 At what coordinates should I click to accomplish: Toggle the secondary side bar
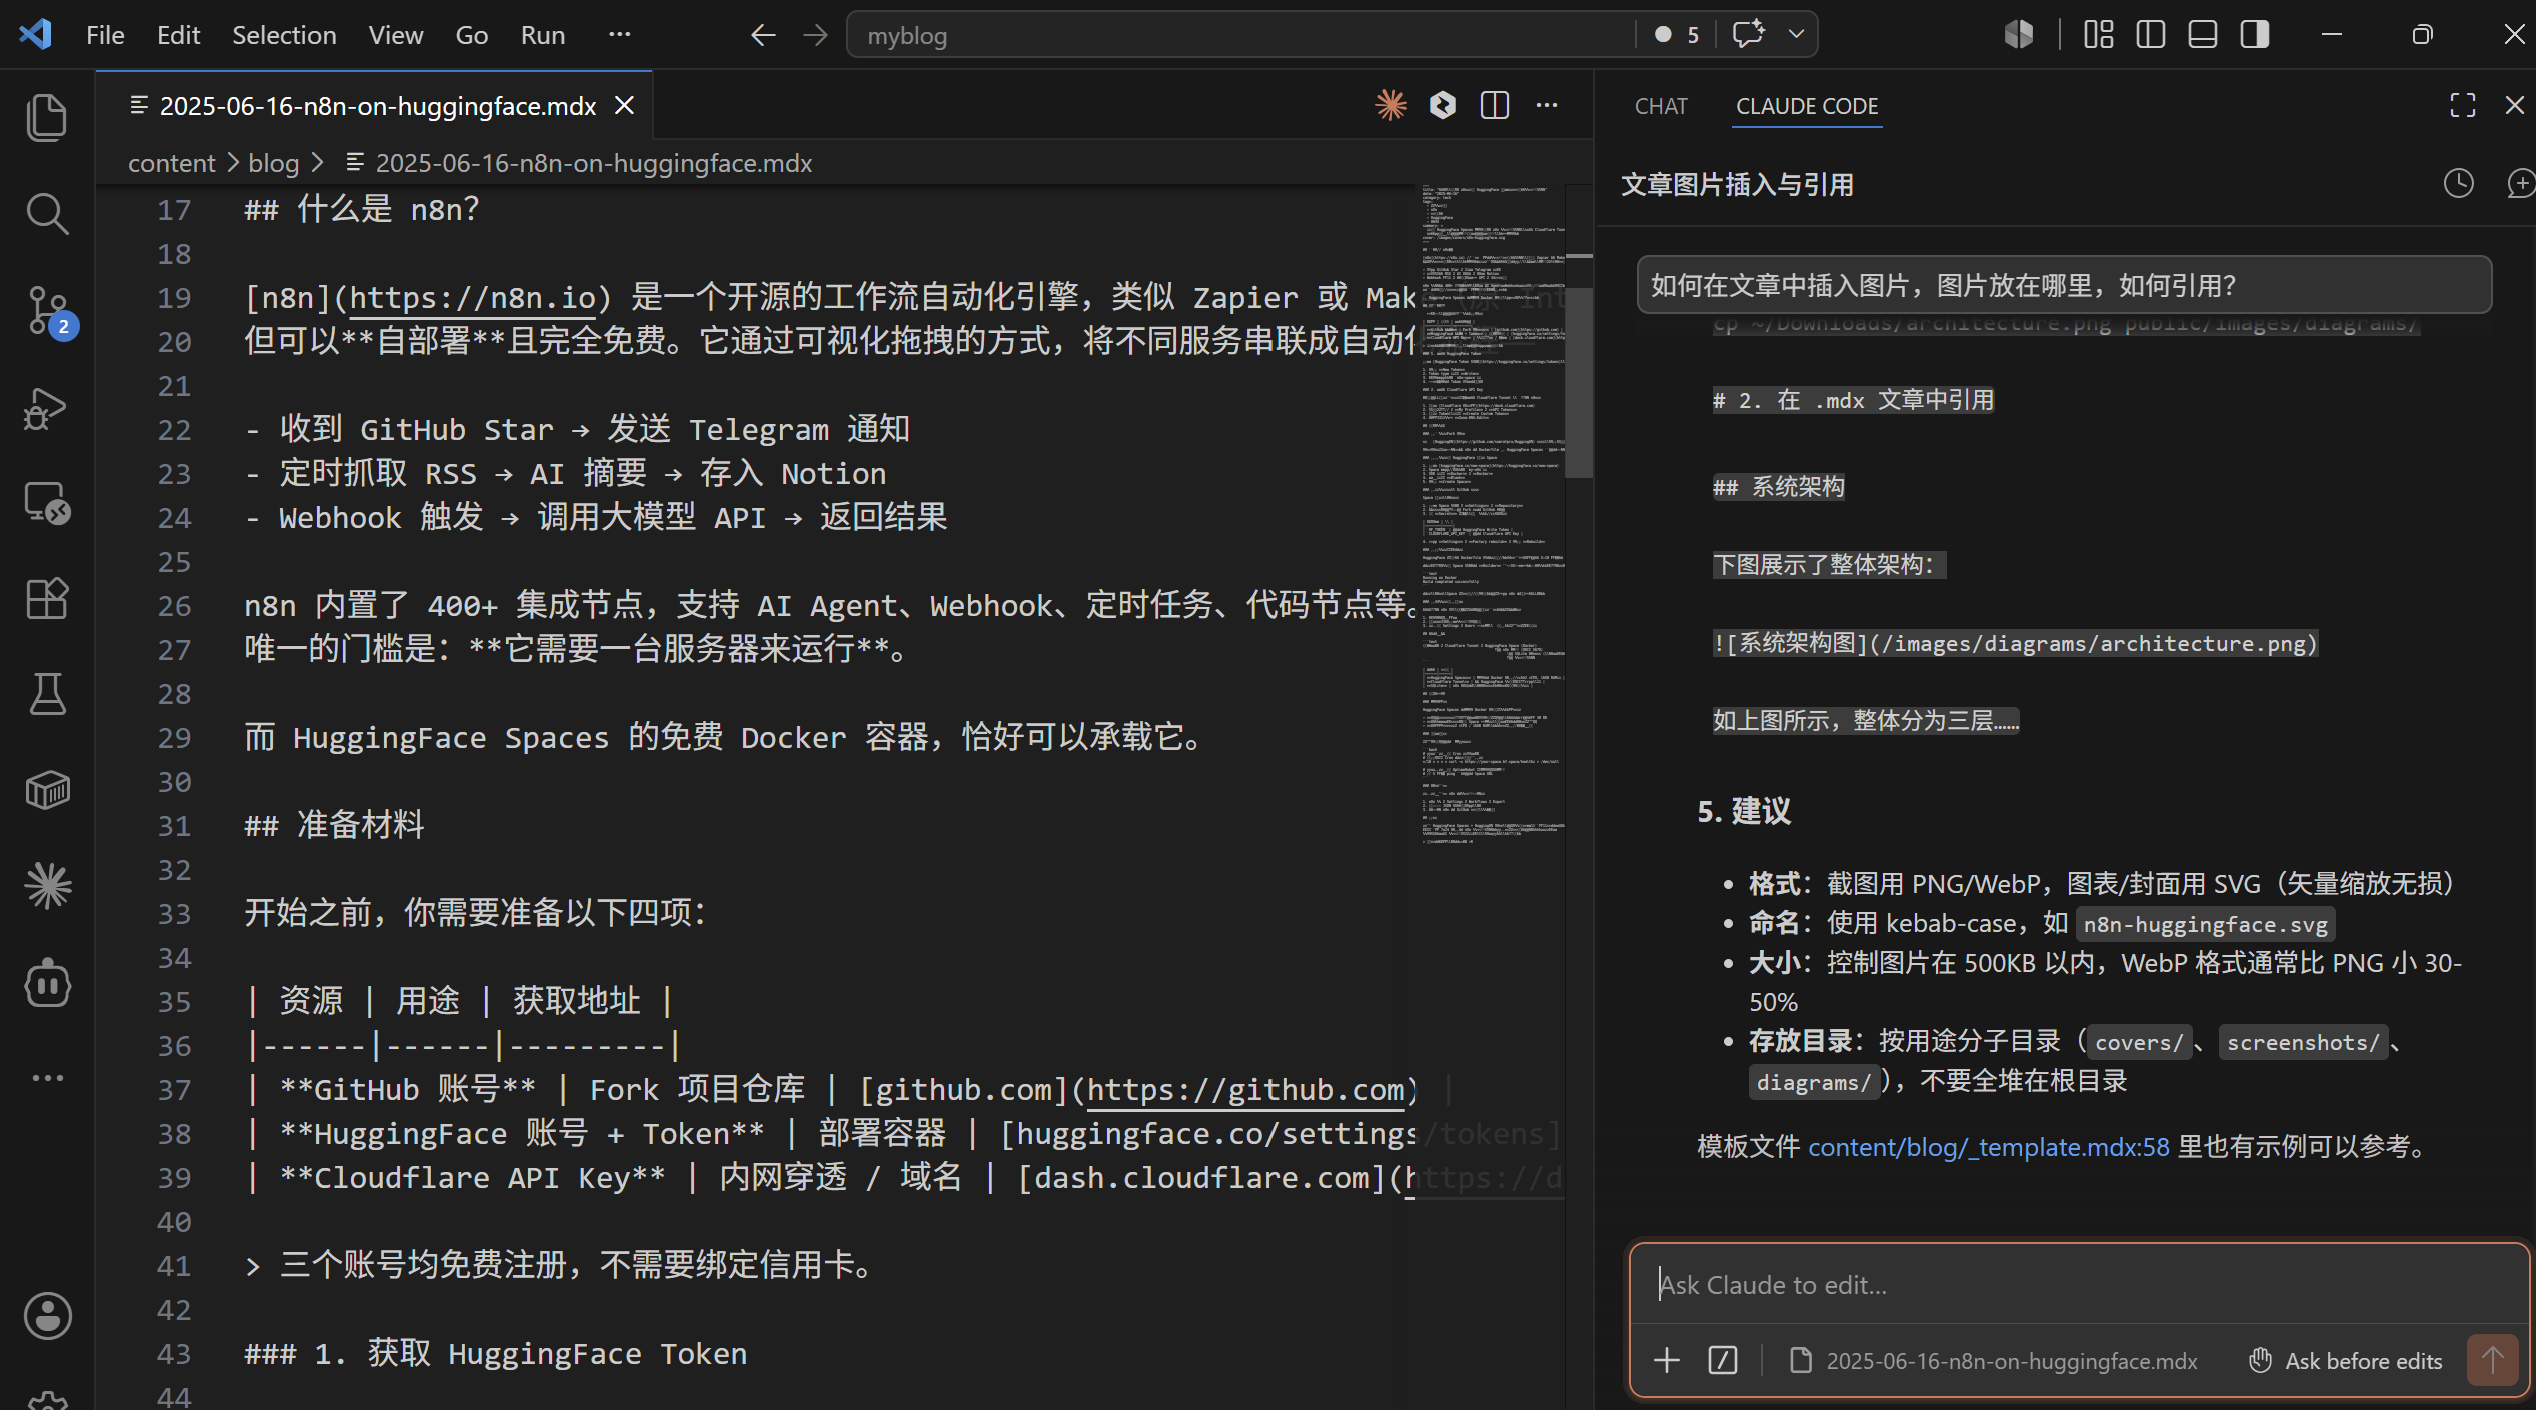pos(2255,34)
